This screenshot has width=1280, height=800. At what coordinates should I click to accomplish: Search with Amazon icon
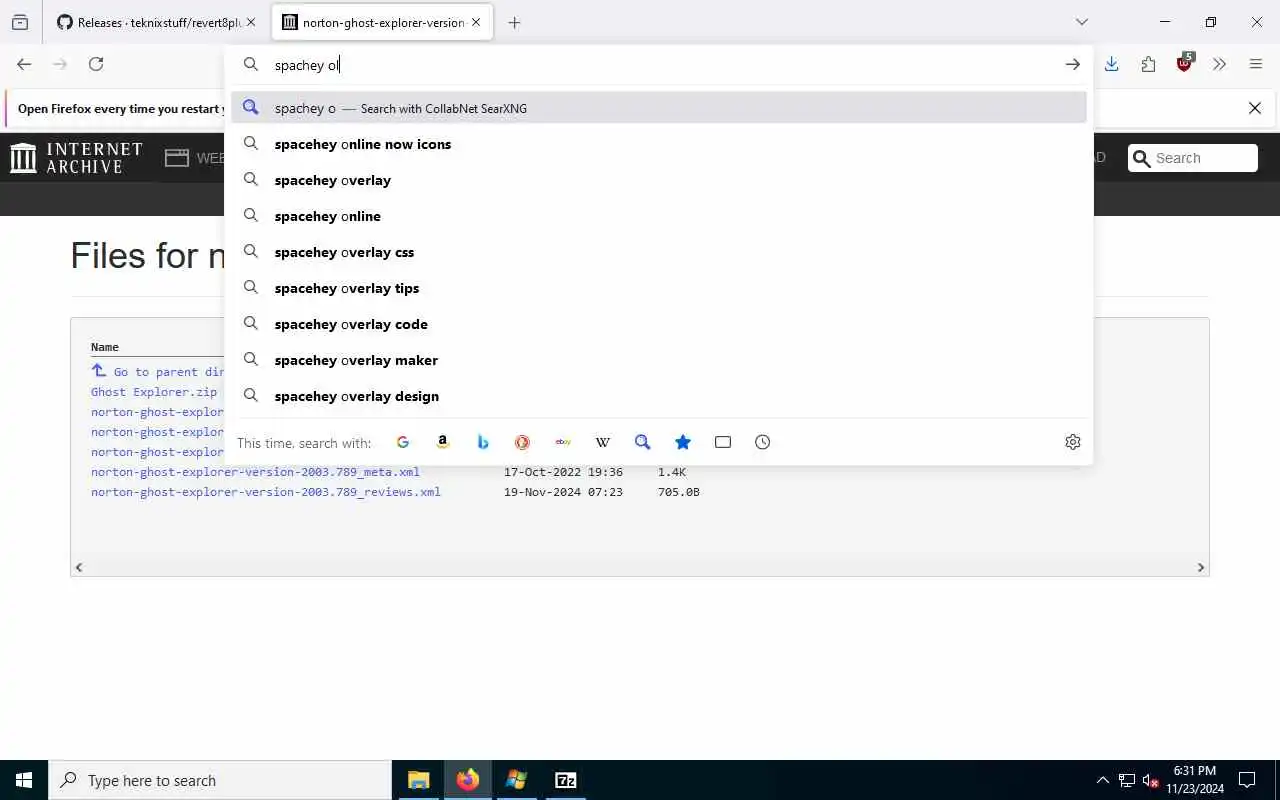pyautogui.click(x=443, y=442)
